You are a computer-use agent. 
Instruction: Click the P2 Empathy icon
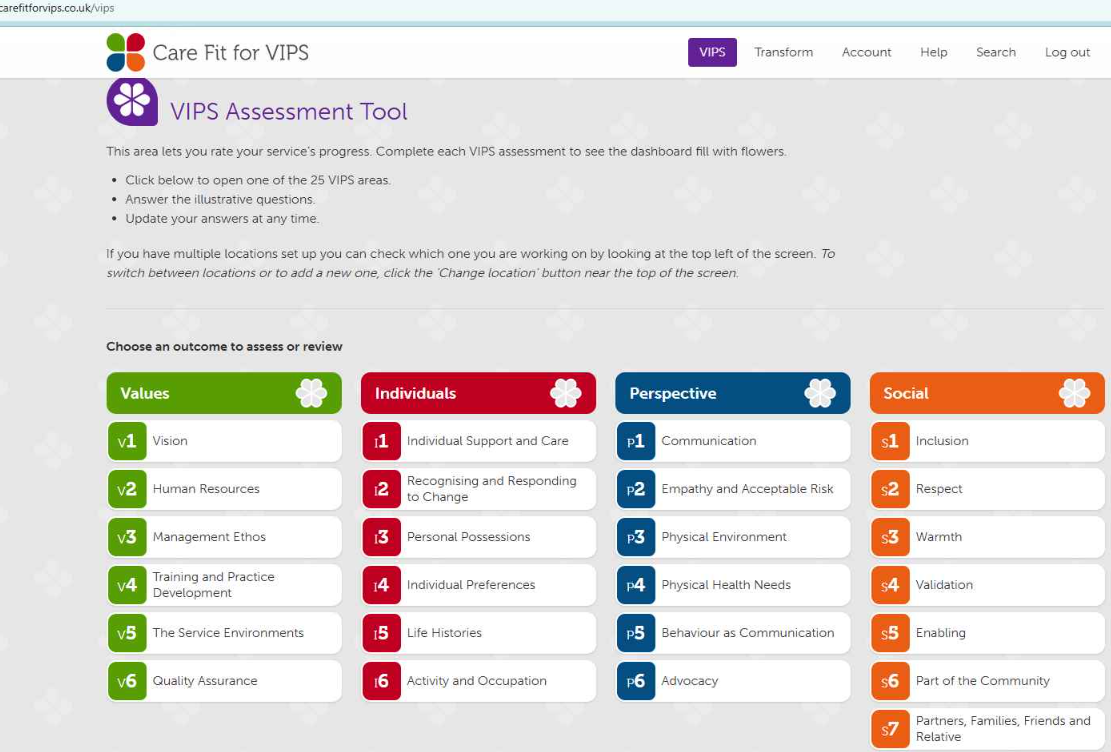click(x=636, y=489)
